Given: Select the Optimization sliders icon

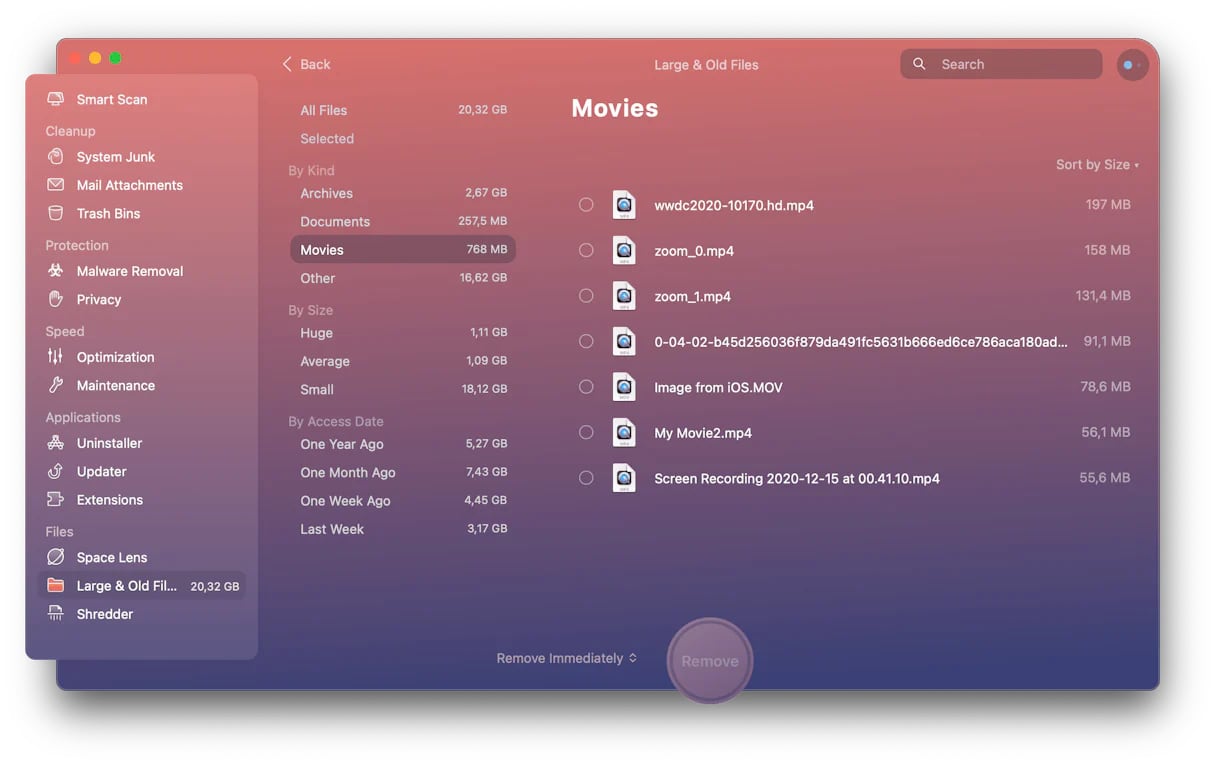Looking at the screenshot, I should click(x=56, y=357).
